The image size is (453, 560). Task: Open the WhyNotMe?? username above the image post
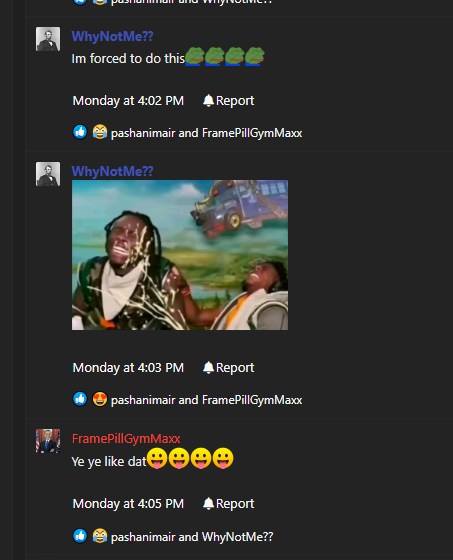(x=112, y=171)
